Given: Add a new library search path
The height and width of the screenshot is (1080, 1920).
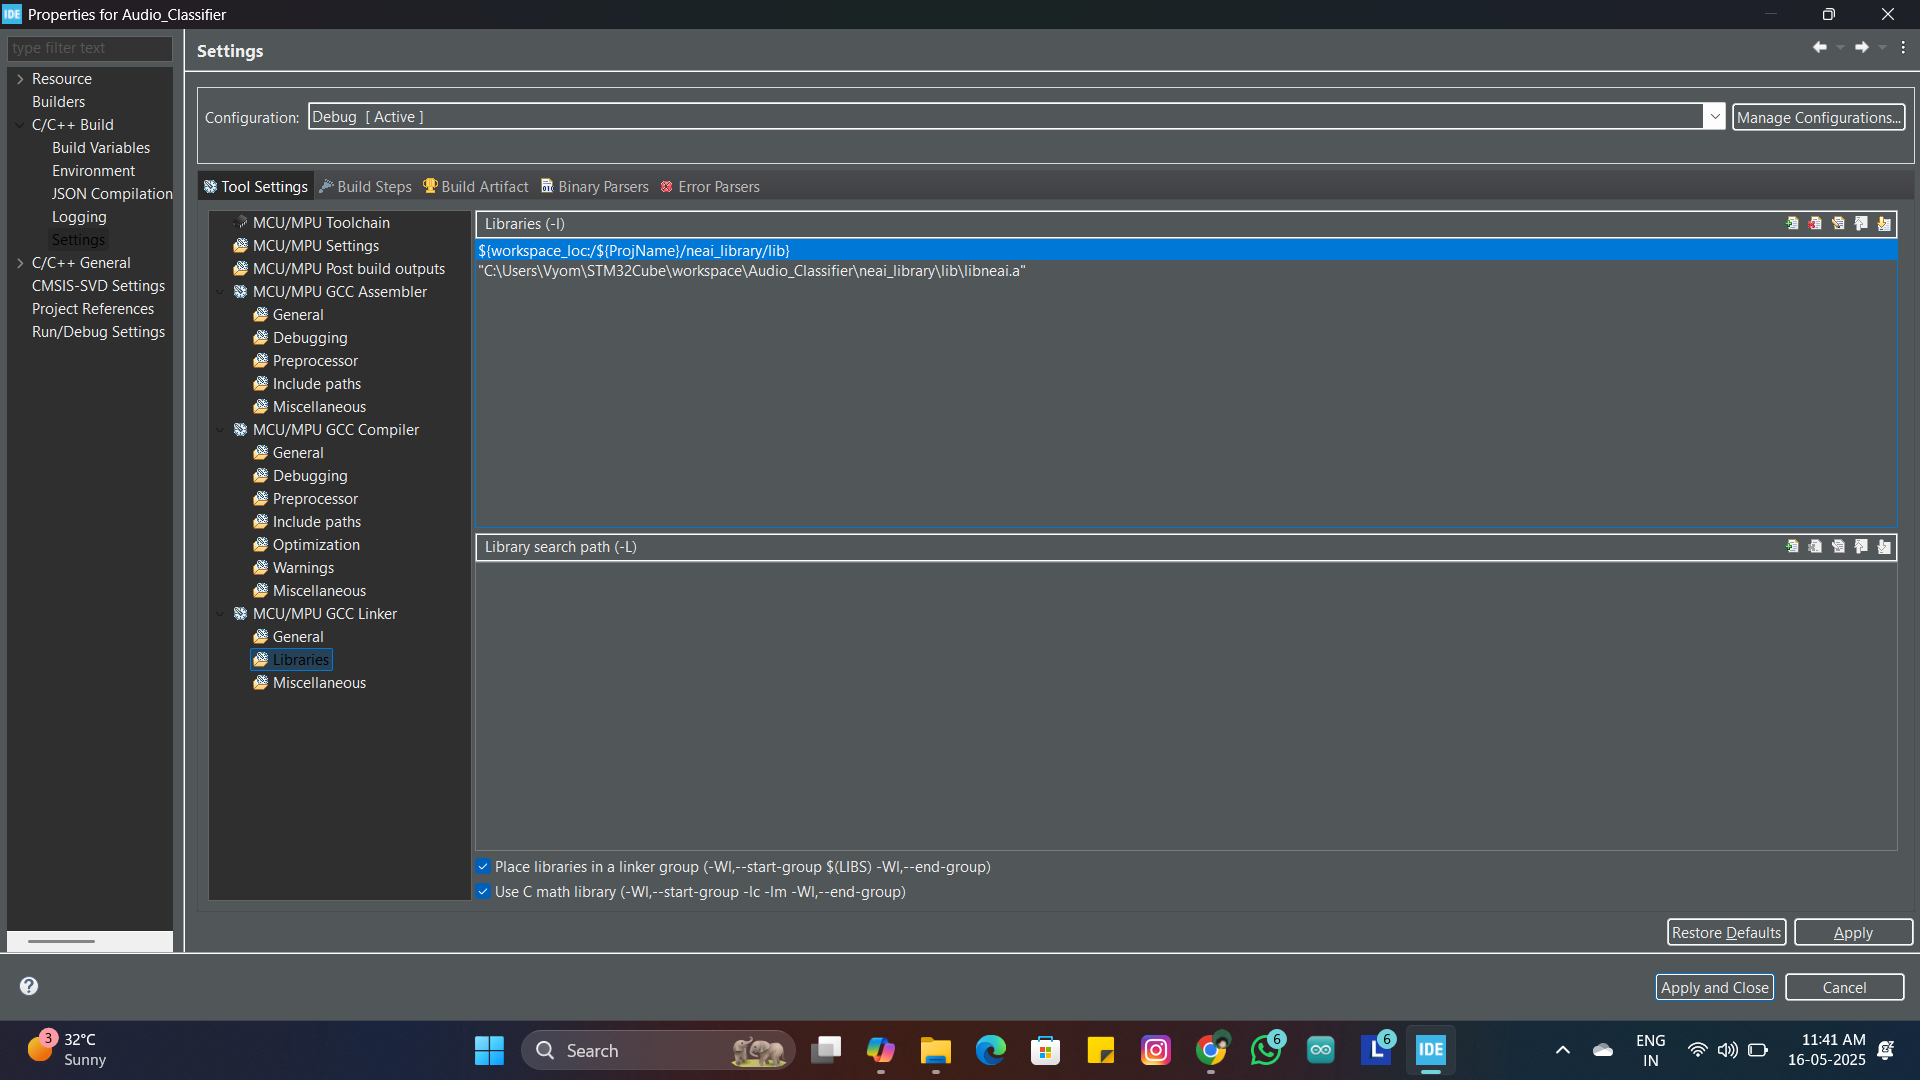Looking at the screenshot, I should [1793, 547].
